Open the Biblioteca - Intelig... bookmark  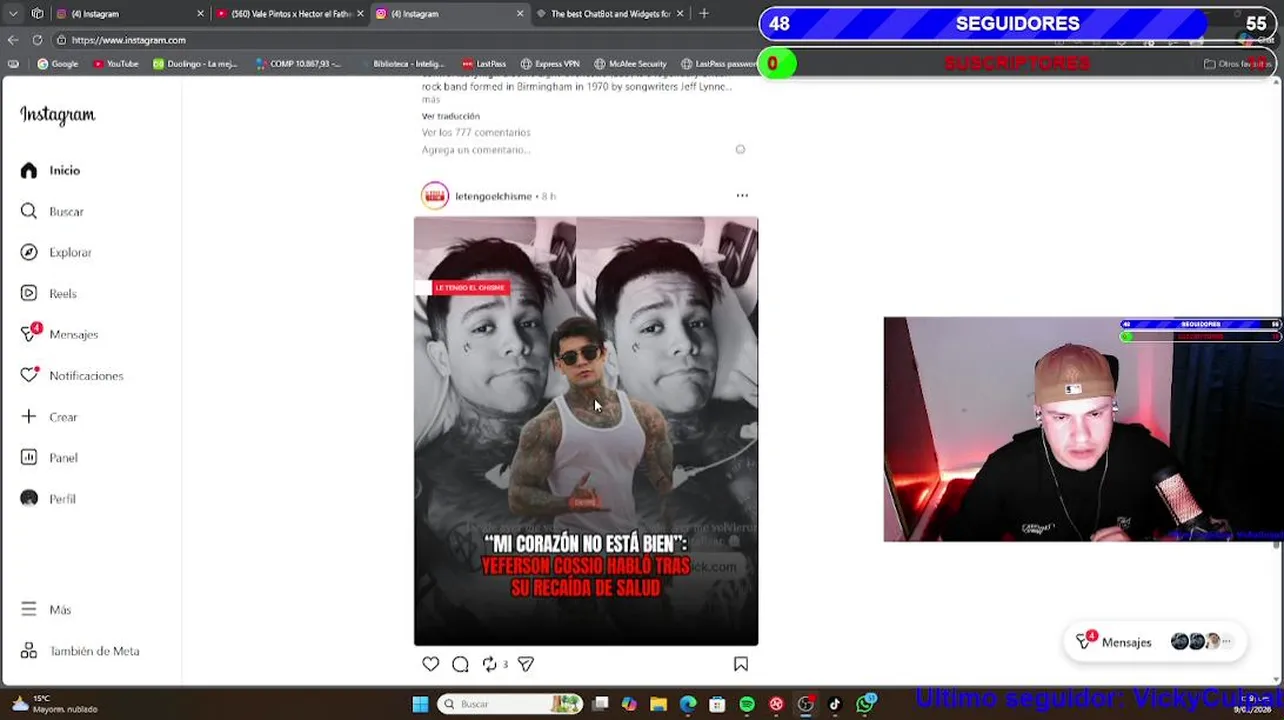pos(408,64)
